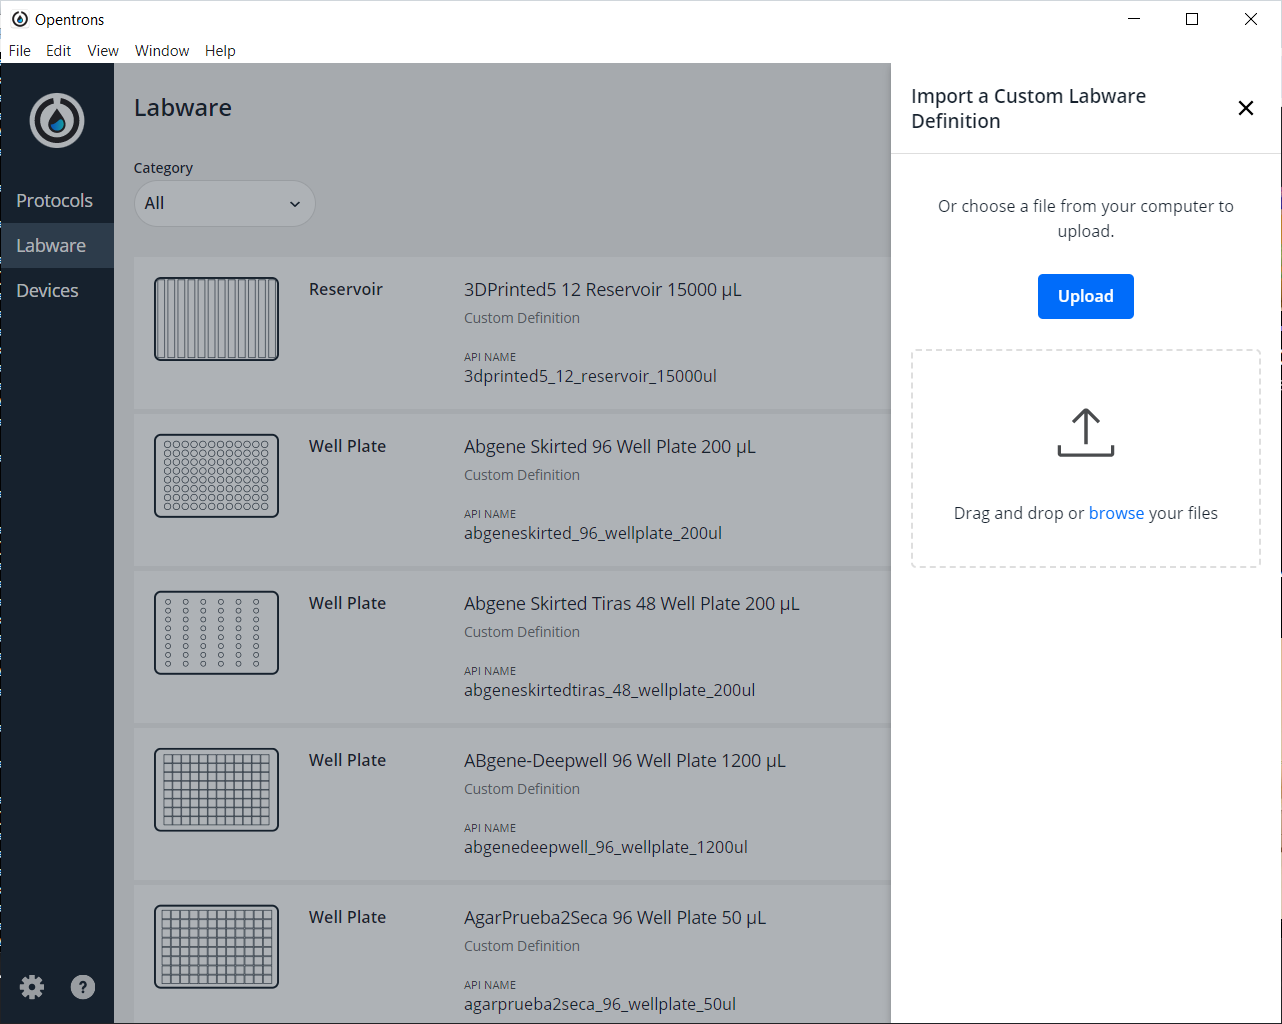Screen dimensions: 1282x1024
Task: Open app settings via the gear icon
Action: pyautogui.click(x=32, y=987)
